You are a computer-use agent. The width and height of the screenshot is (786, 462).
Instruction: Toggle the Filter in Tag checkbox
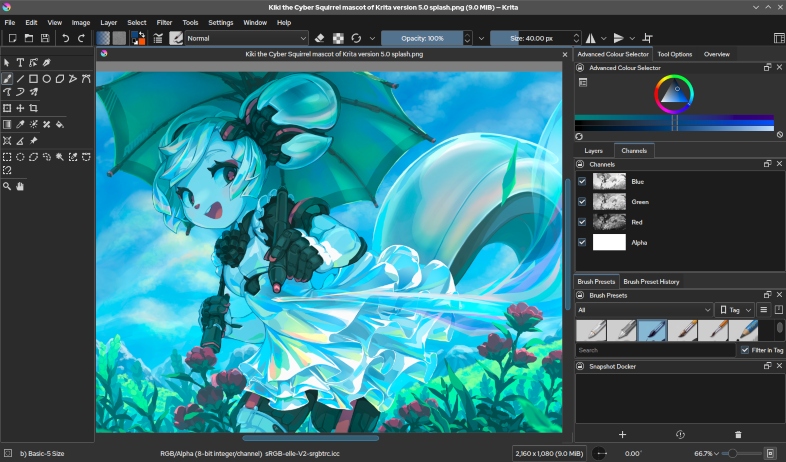tap(745, 350)
